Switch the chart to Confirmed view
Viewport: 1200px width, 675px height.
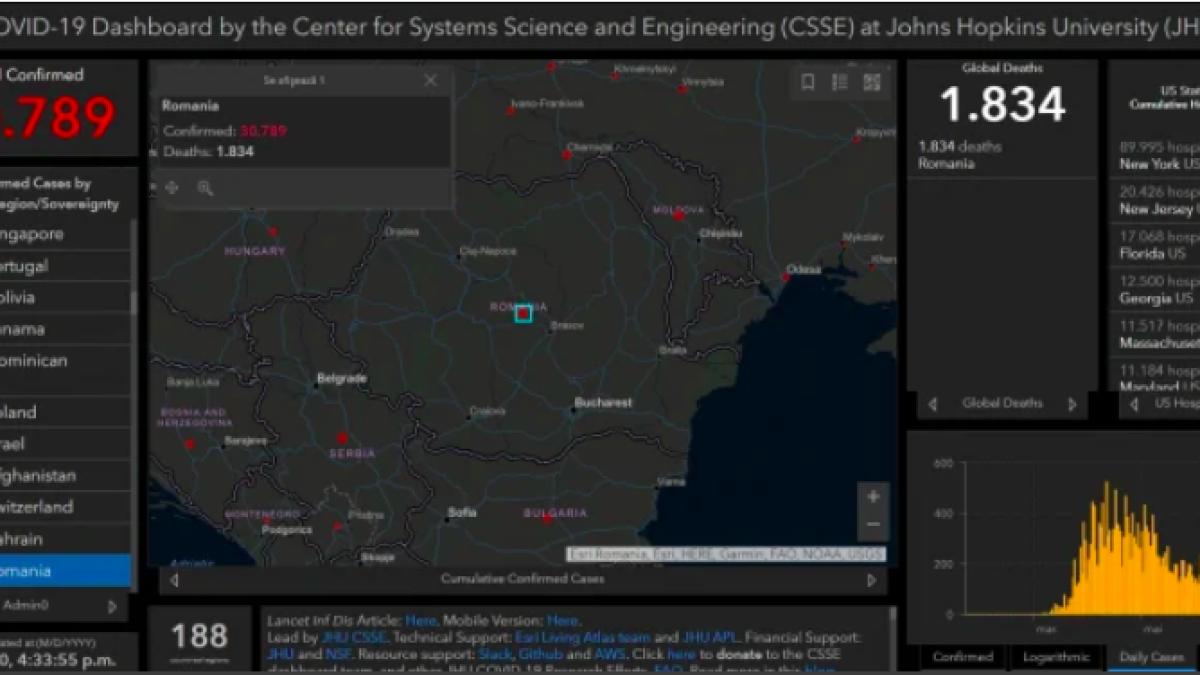(x=963, y=657)
